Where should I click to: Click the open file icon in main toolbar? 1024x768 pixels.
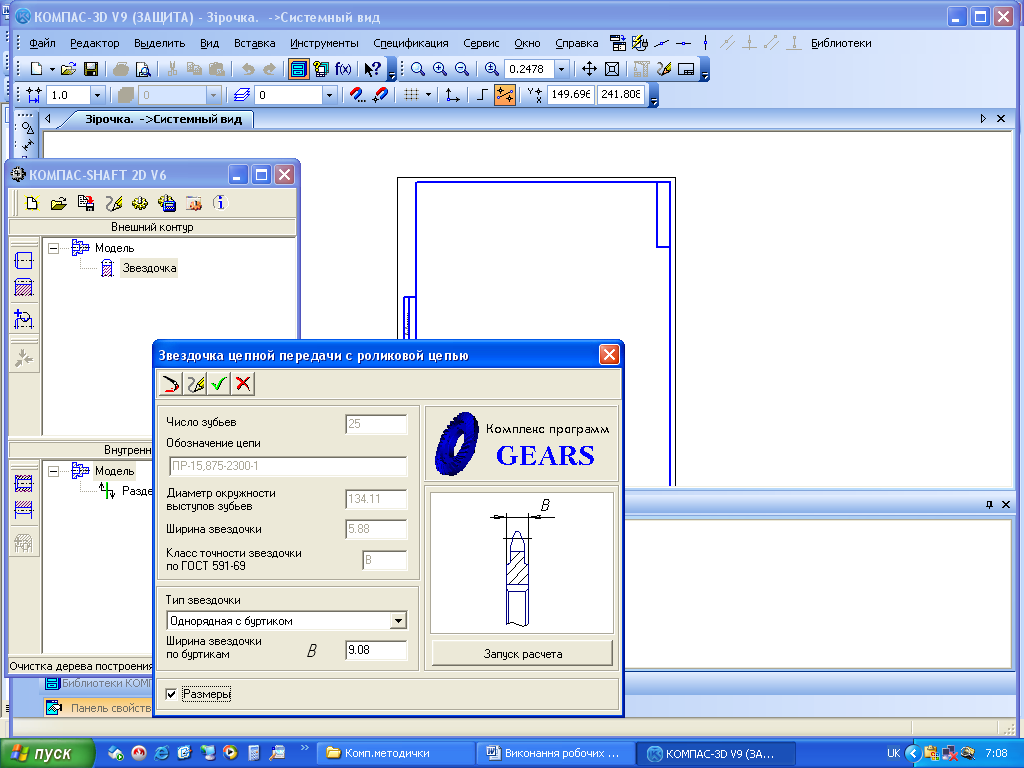pyautogui.click(x=69, y=69)
